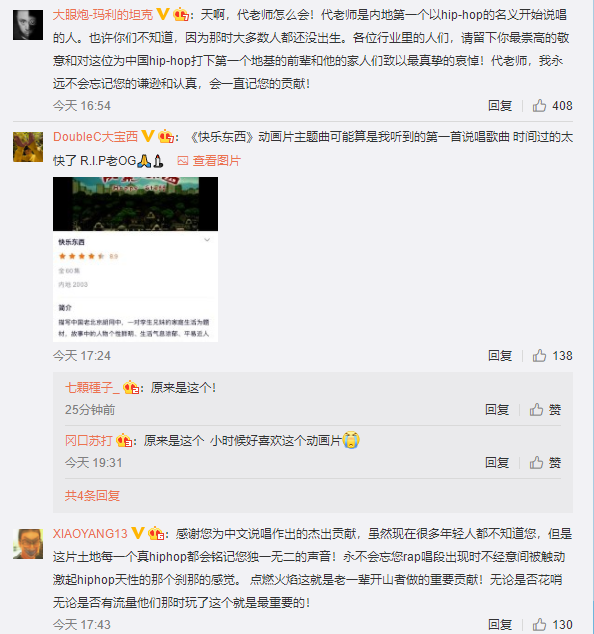The image size is (594, 634).
Task: Open username link 冈口苏打
Action: 89,440
